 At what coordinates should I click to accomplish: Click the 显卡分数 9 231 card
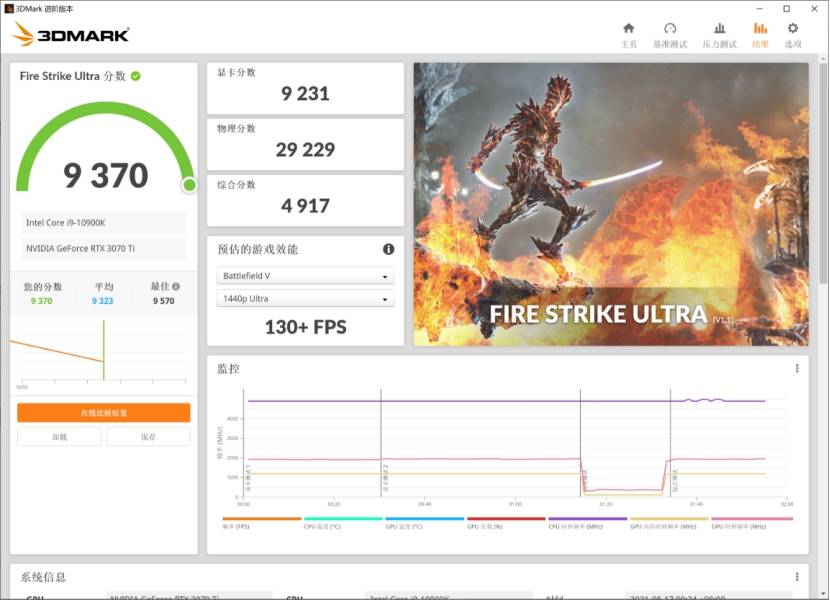pyautogui.click(x=305, y=88)
